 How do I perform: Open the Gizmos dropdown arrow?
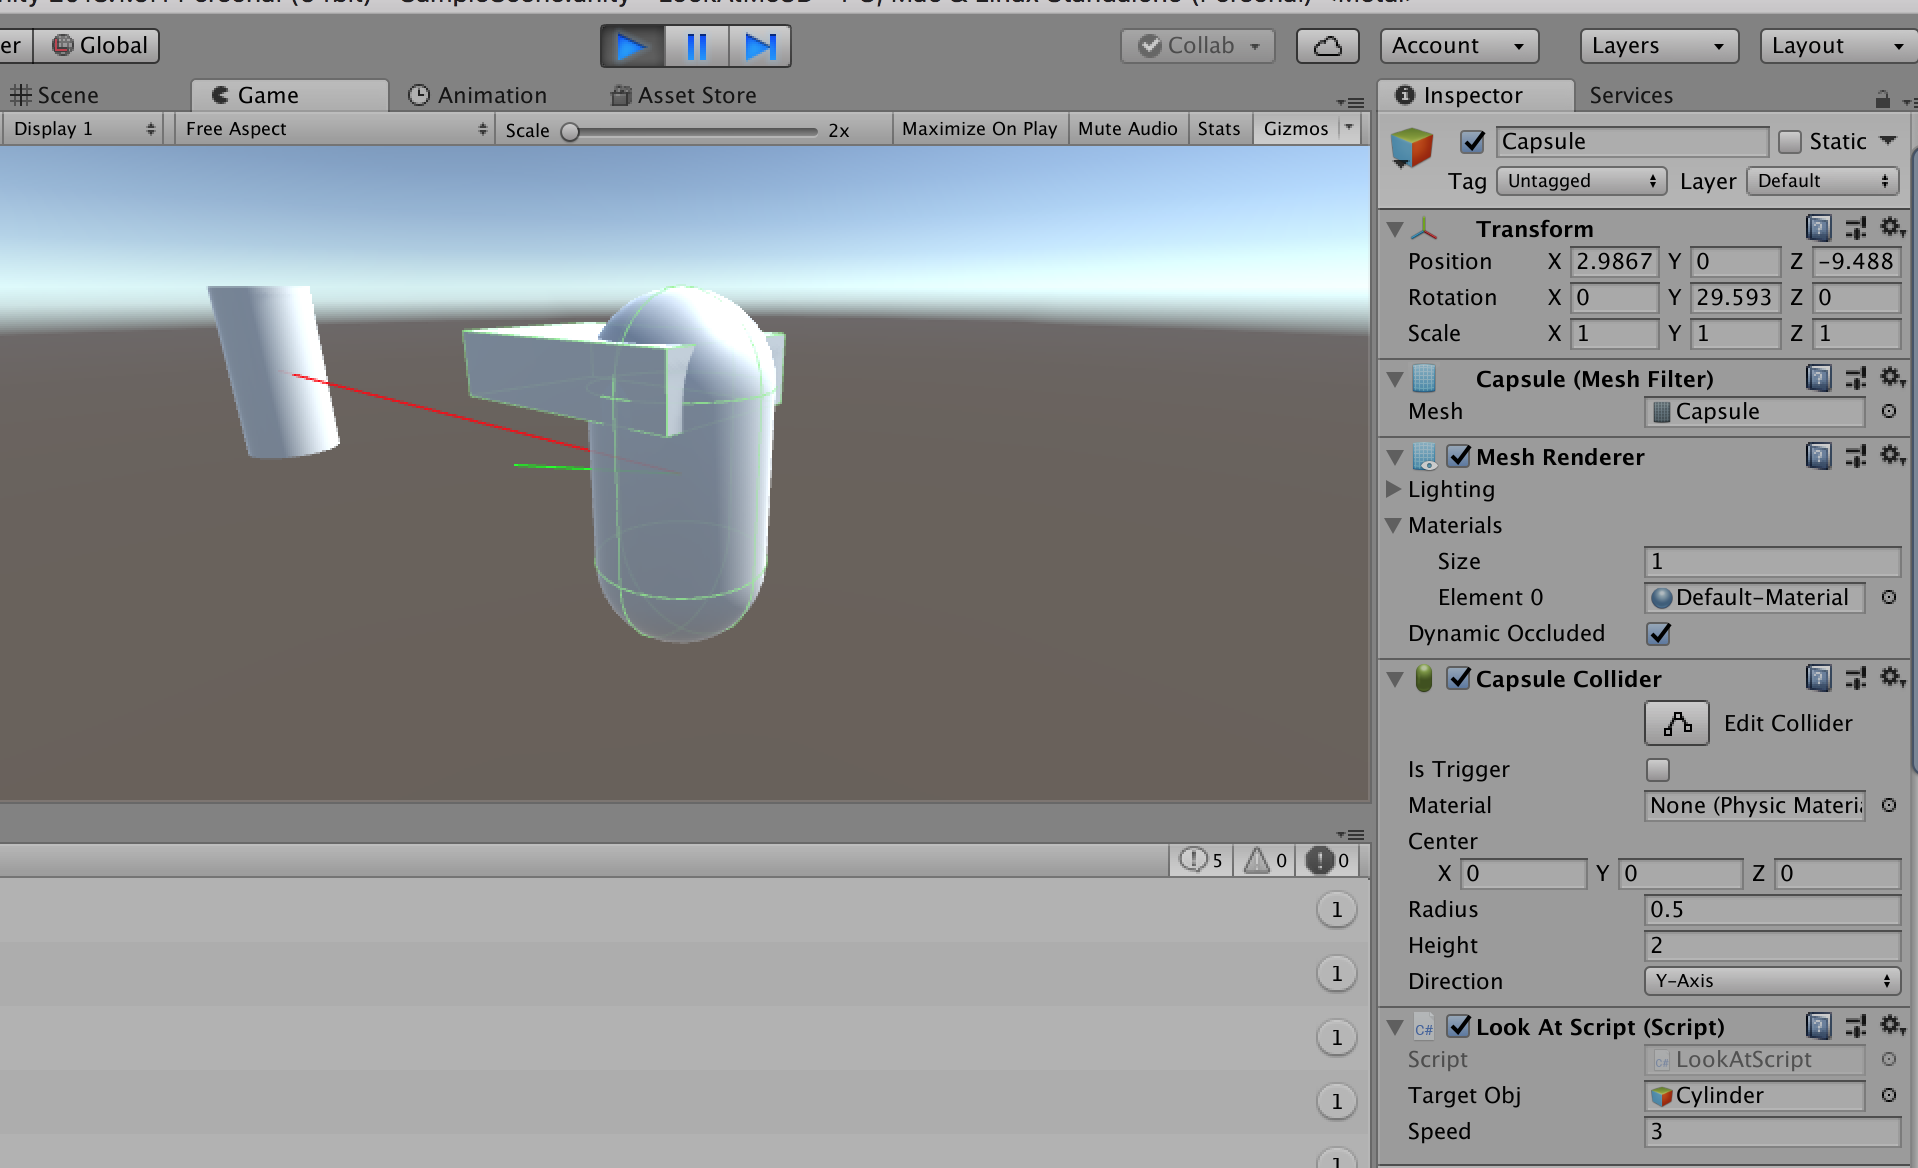coord(1349,128)
